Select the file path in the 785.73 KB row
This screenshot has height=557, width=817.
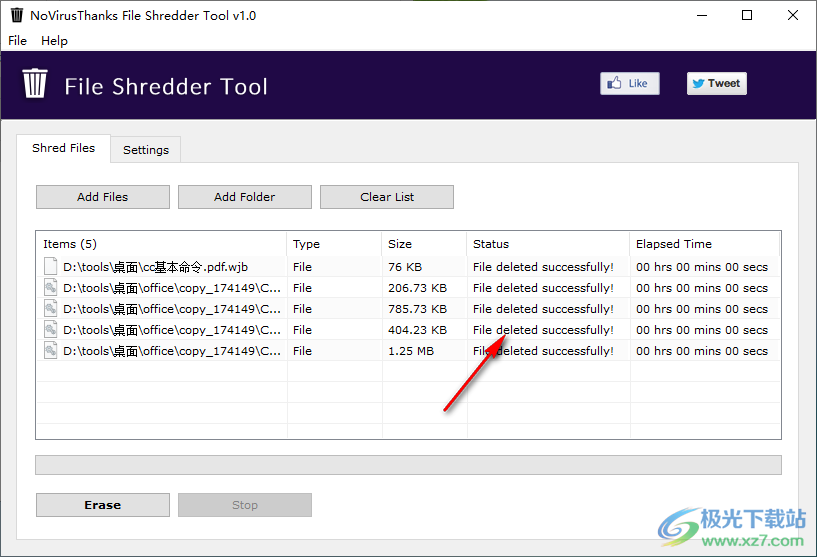tap(172, 308)
